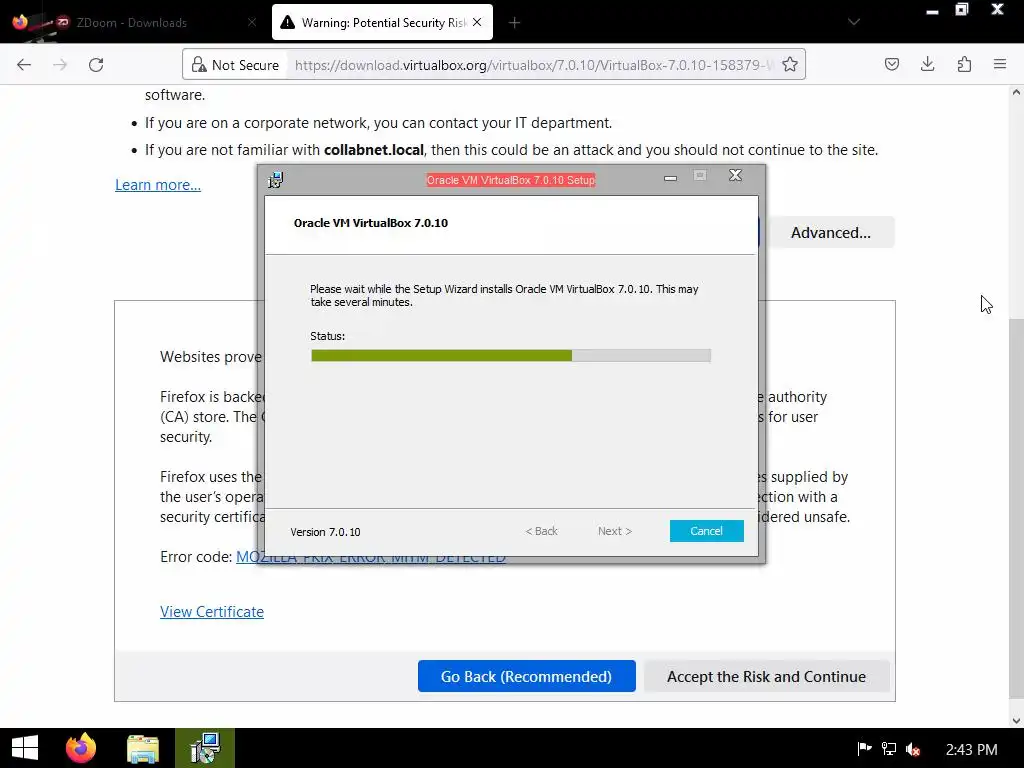Open the Firefox Downloads panel
1024x768 pixels.
tap(927, 64)
